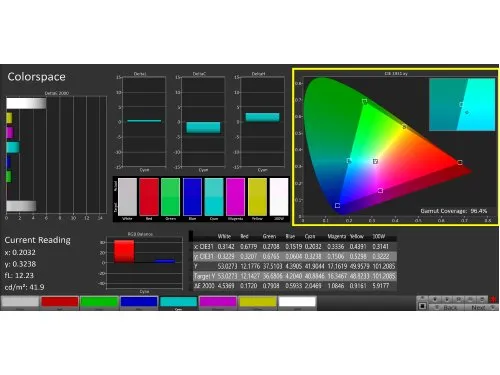The height and width of the screenshot is (375, 500).
Task: Click the right-pointing play arrow toolbar icon
Action: point(447,299)
